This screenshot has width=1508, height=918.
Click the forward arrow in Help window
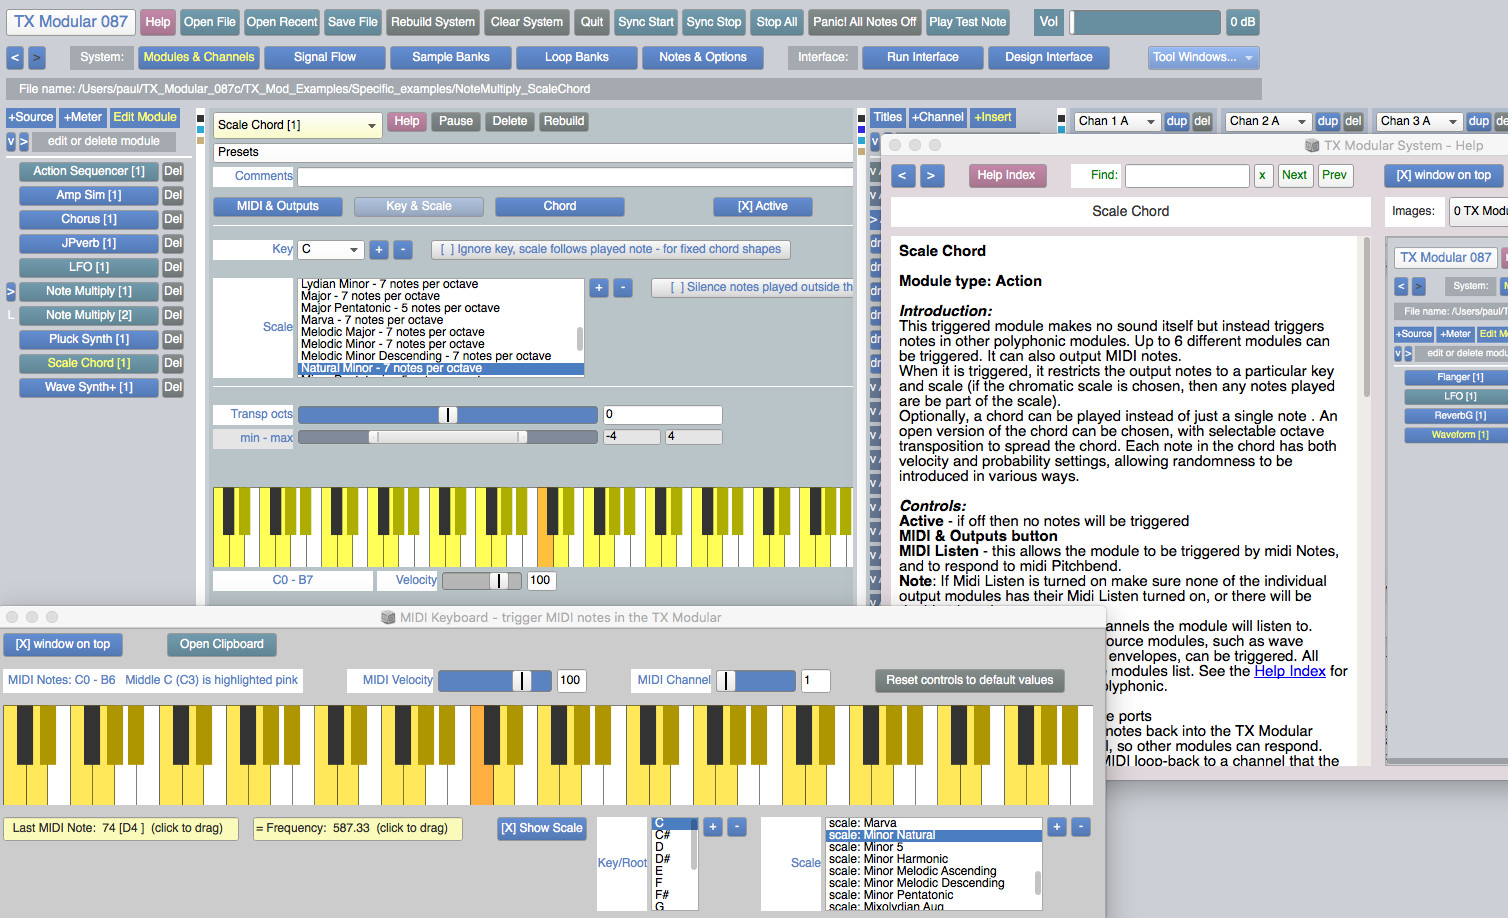931,176
